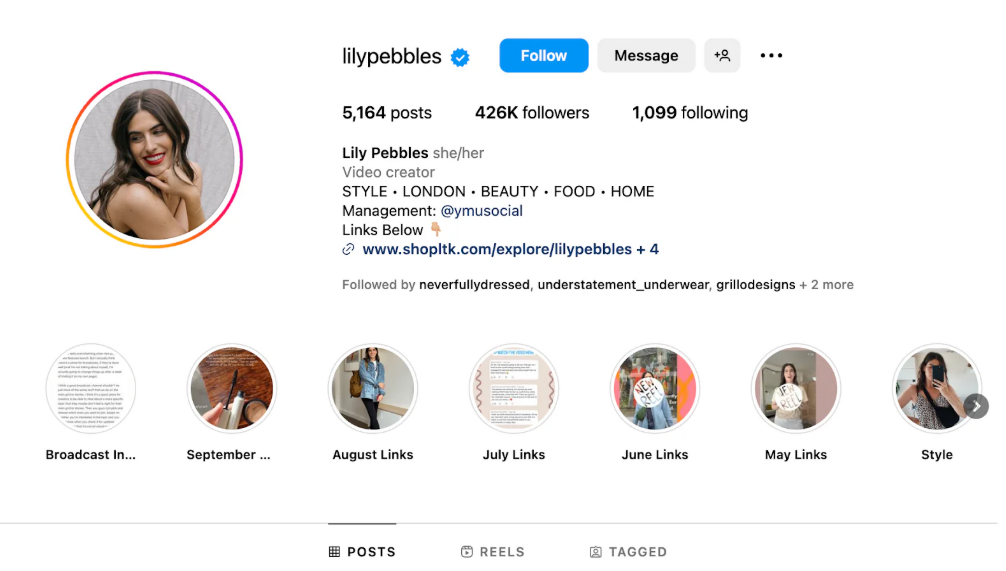Screen dimensions: 1006x571
Task: Click the Reels icon
Action: [x=467, y=552]
